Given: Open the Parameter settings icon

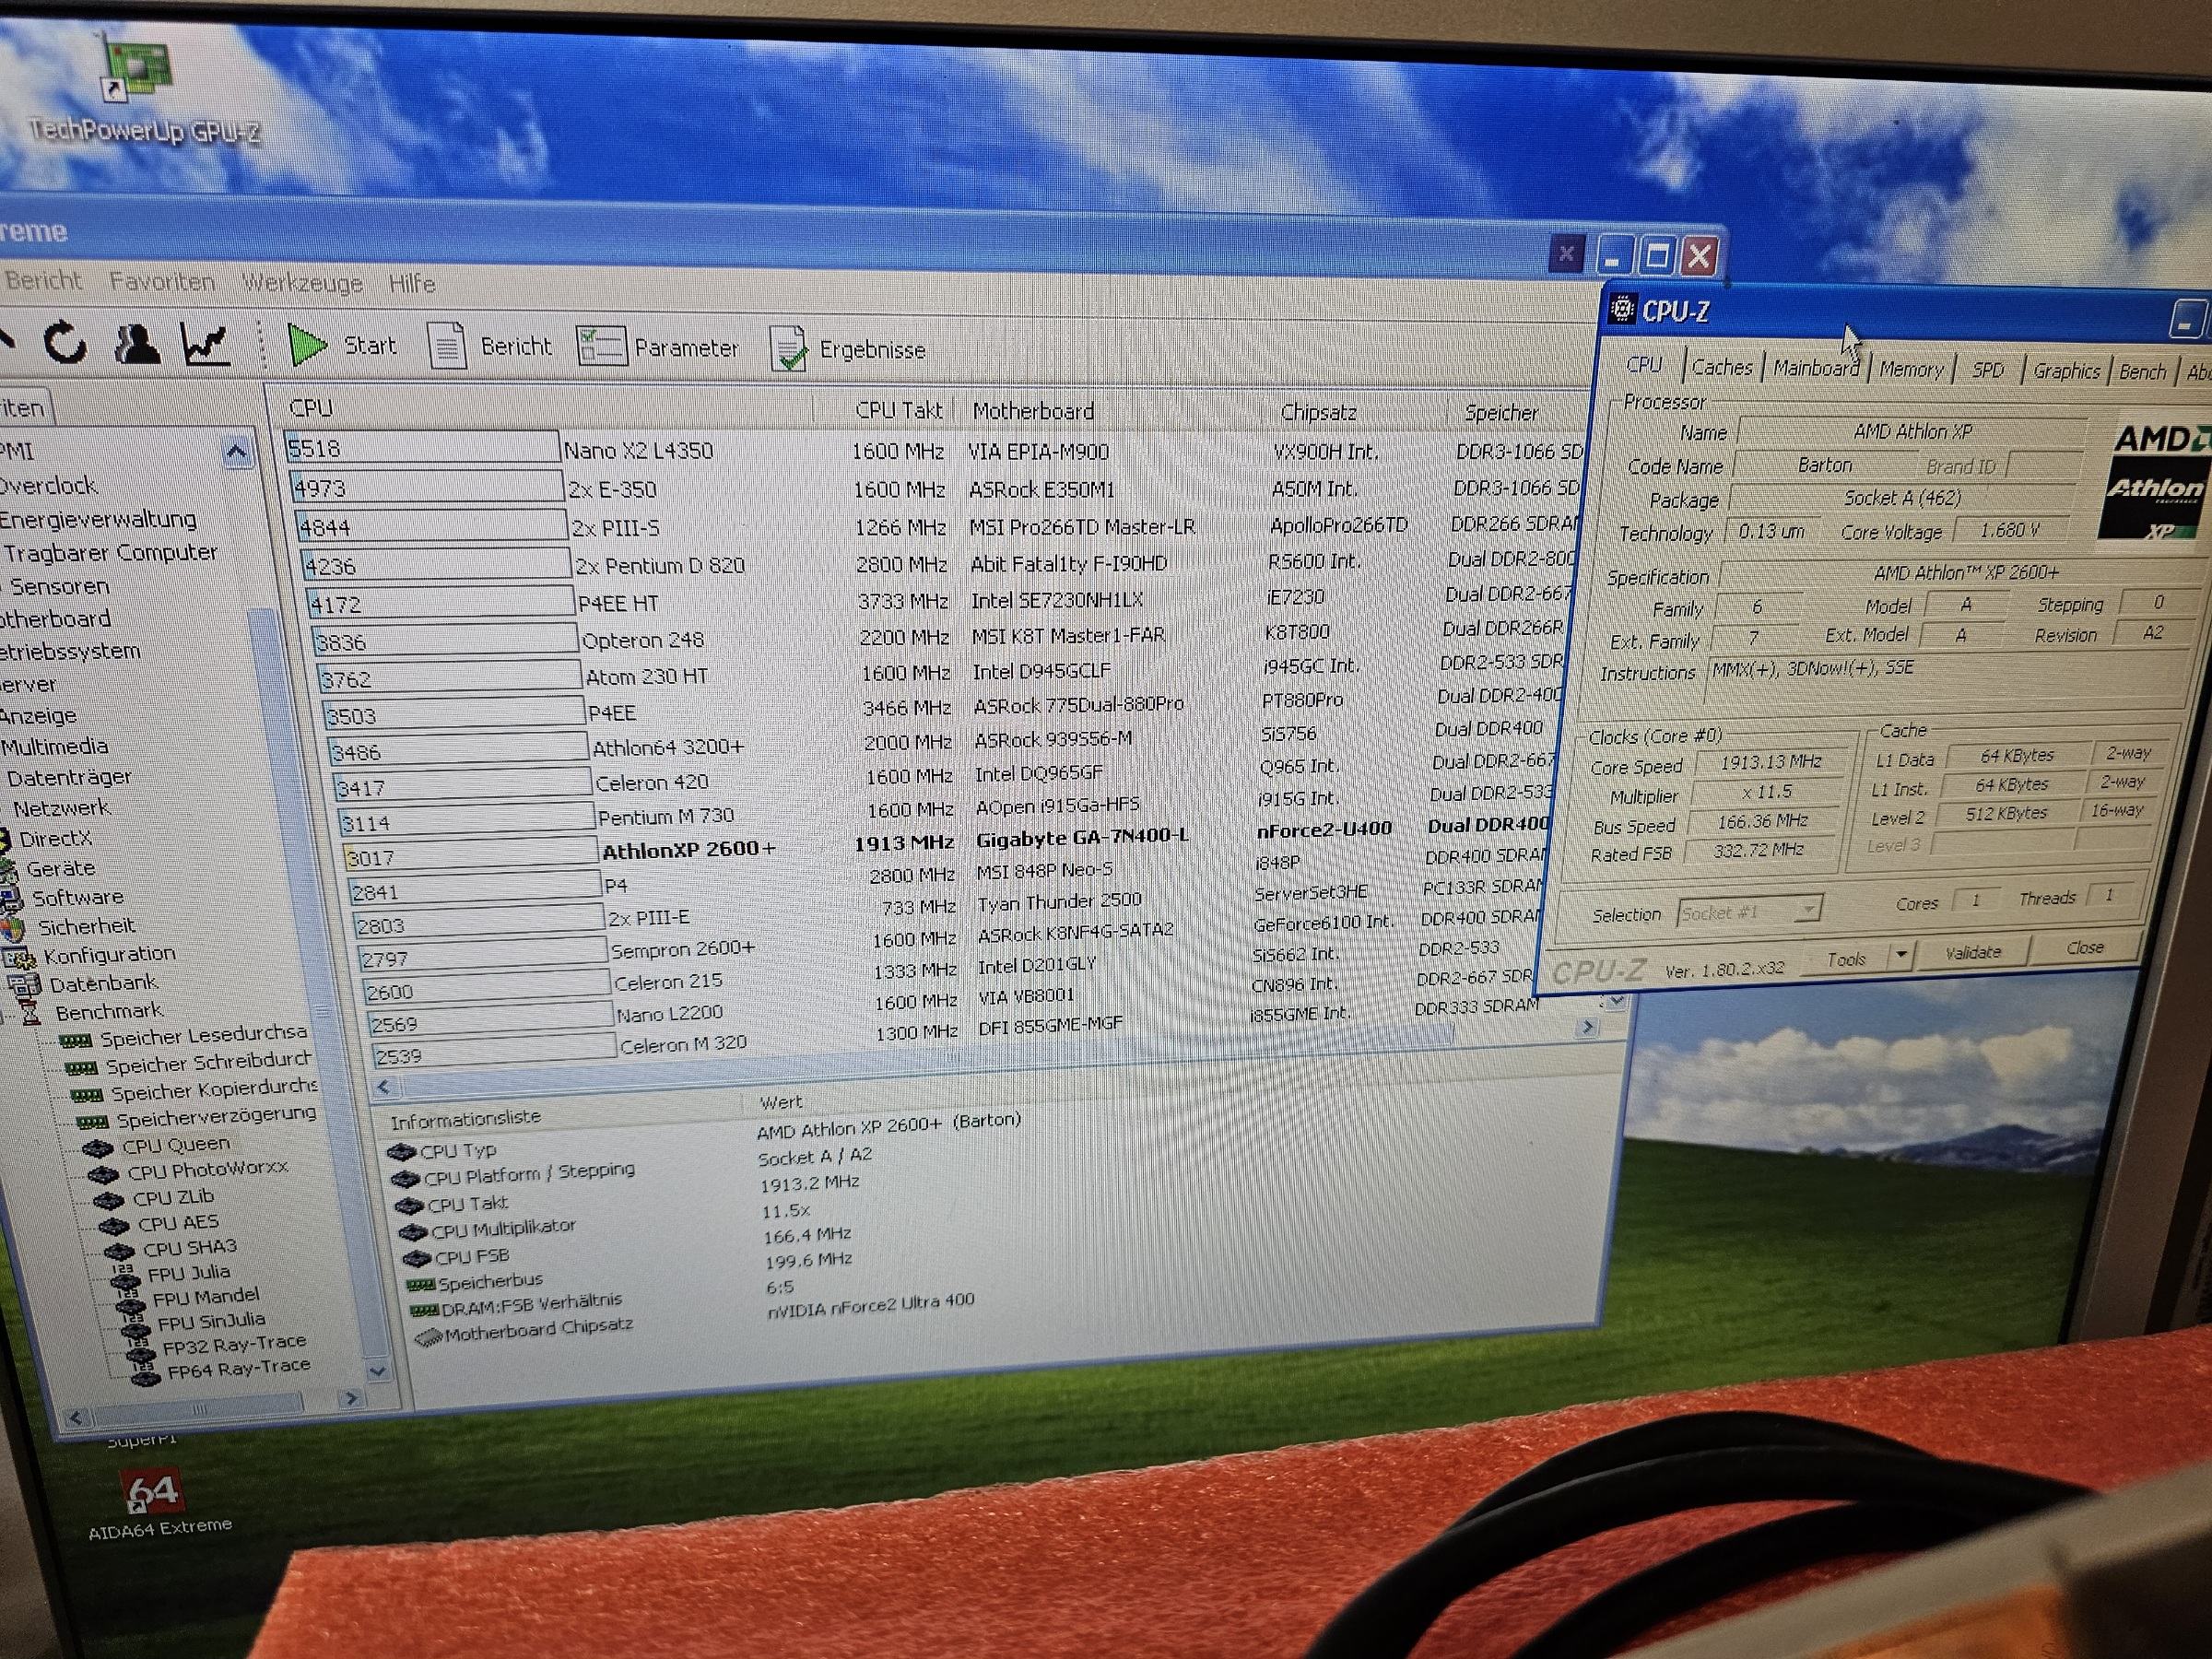Looking at the screenshot, I should click(x=601, y=347).
